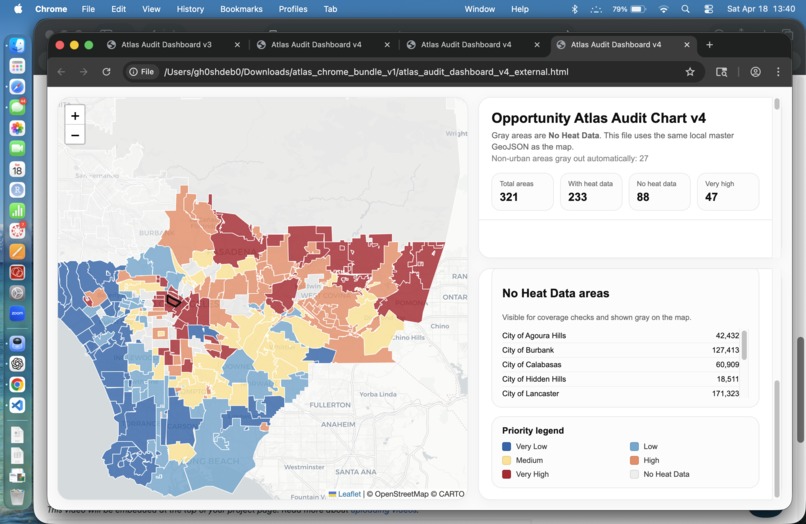
Task: Open Spotlight search in the menu bar
Action: pyautogui.click(x=685, y=9)
